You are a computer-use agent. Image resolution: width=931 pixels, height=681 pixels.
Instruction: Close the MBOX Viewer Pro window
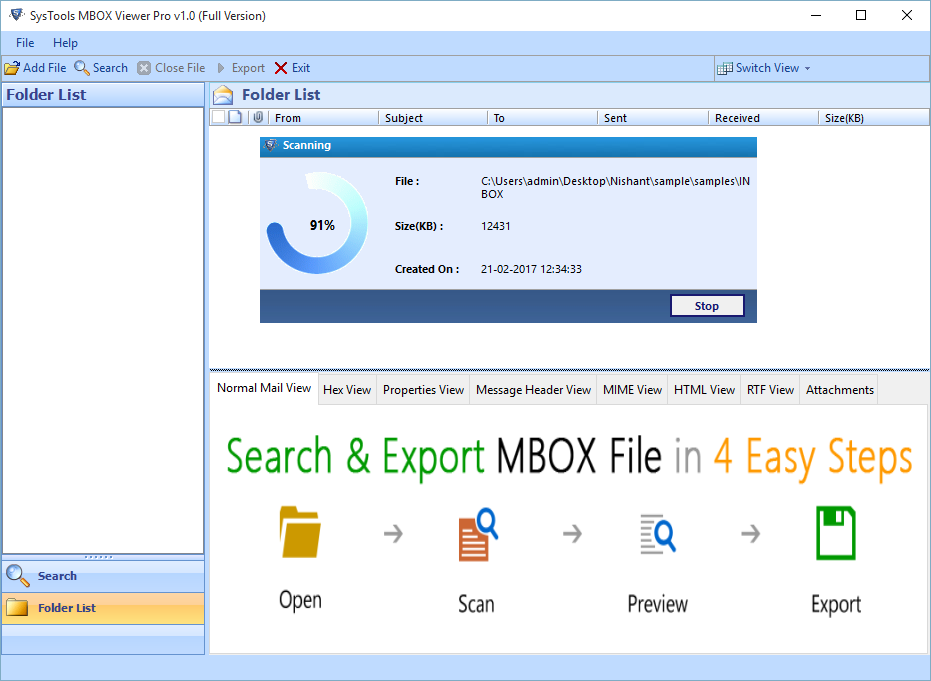pyautogui.click(x=907, y=15)
